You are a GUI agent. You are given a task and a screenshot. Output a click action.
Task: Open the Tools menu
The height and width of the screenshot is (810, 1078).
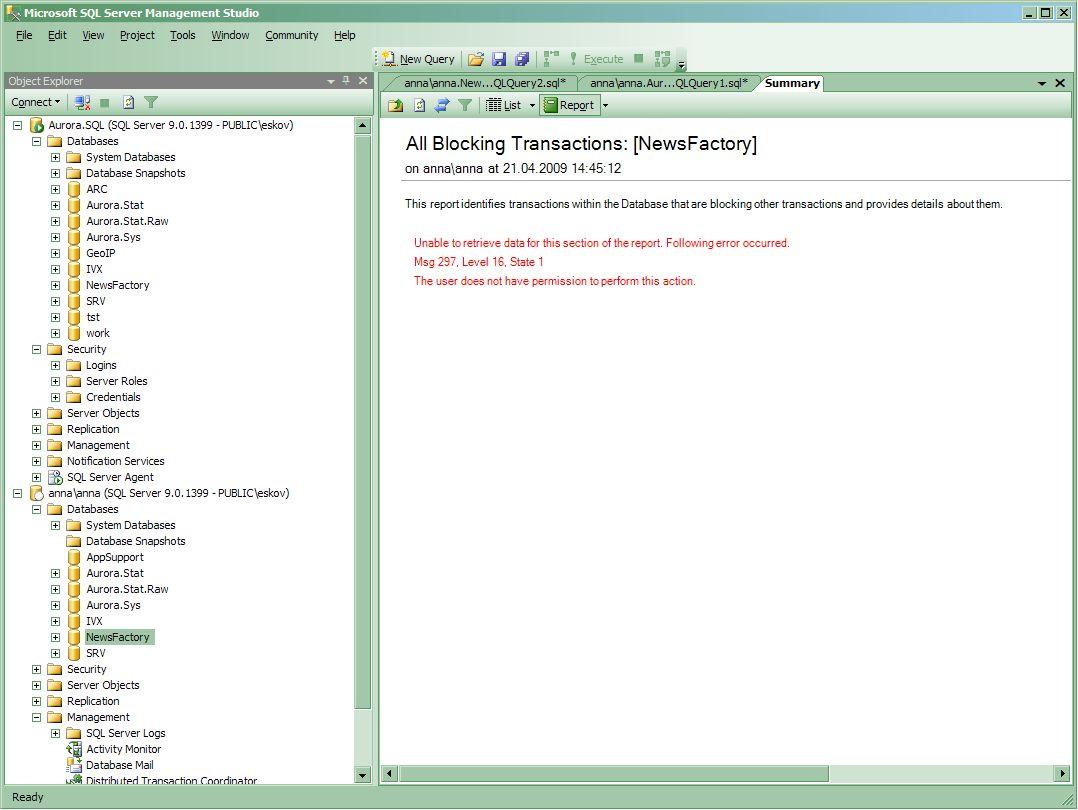point(183,35)
